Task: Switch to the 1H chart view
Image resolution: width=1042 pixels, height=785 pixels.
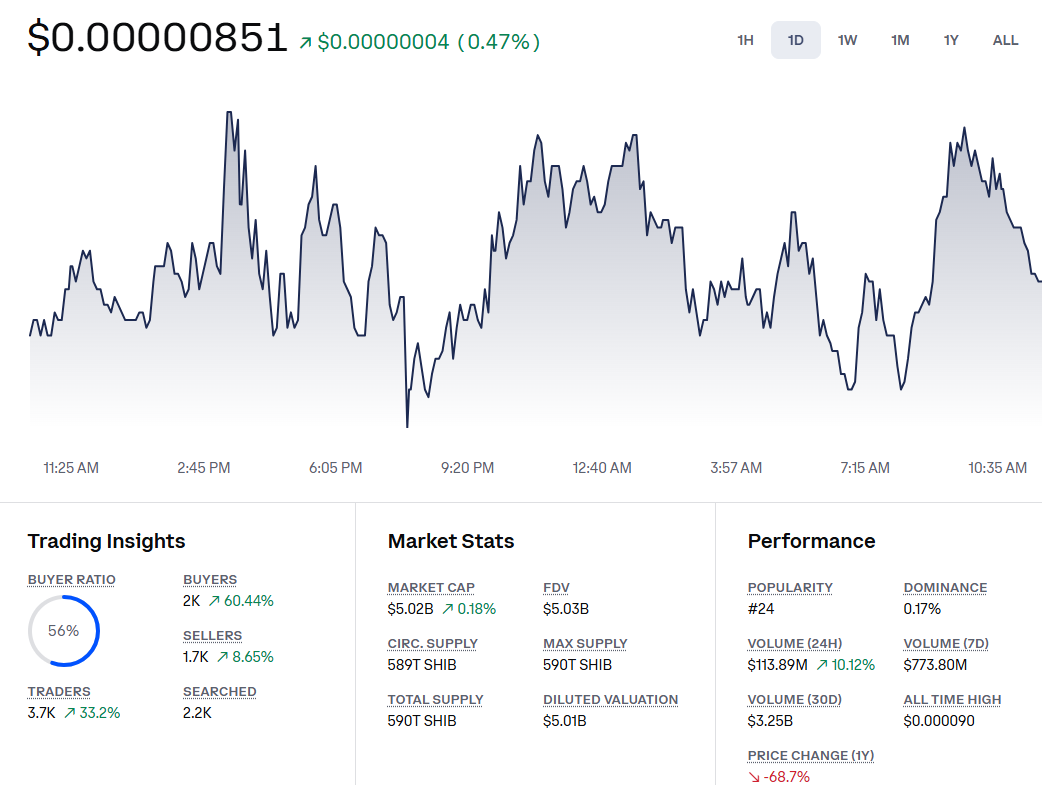Action: (744, 40)
